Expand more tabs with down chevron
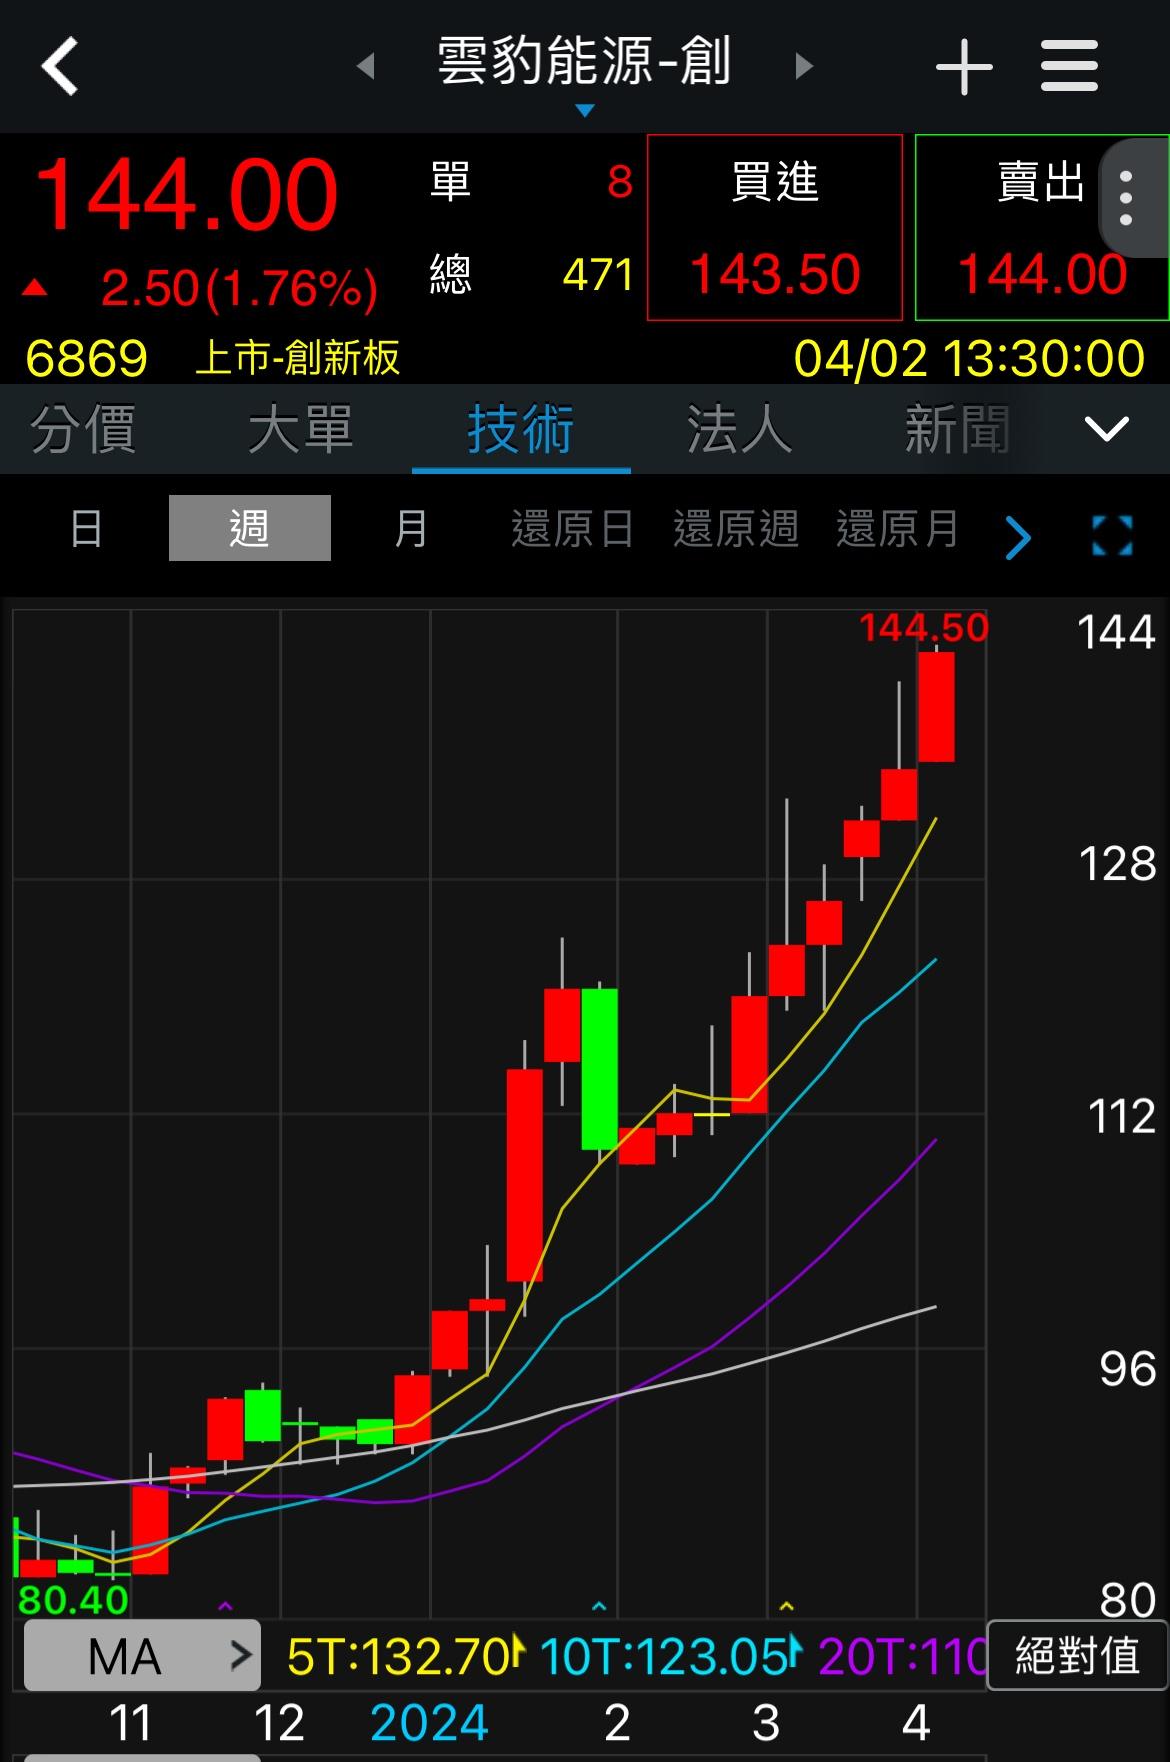The height and width of the screenshot is (1762, 1170). [1106, 429]
